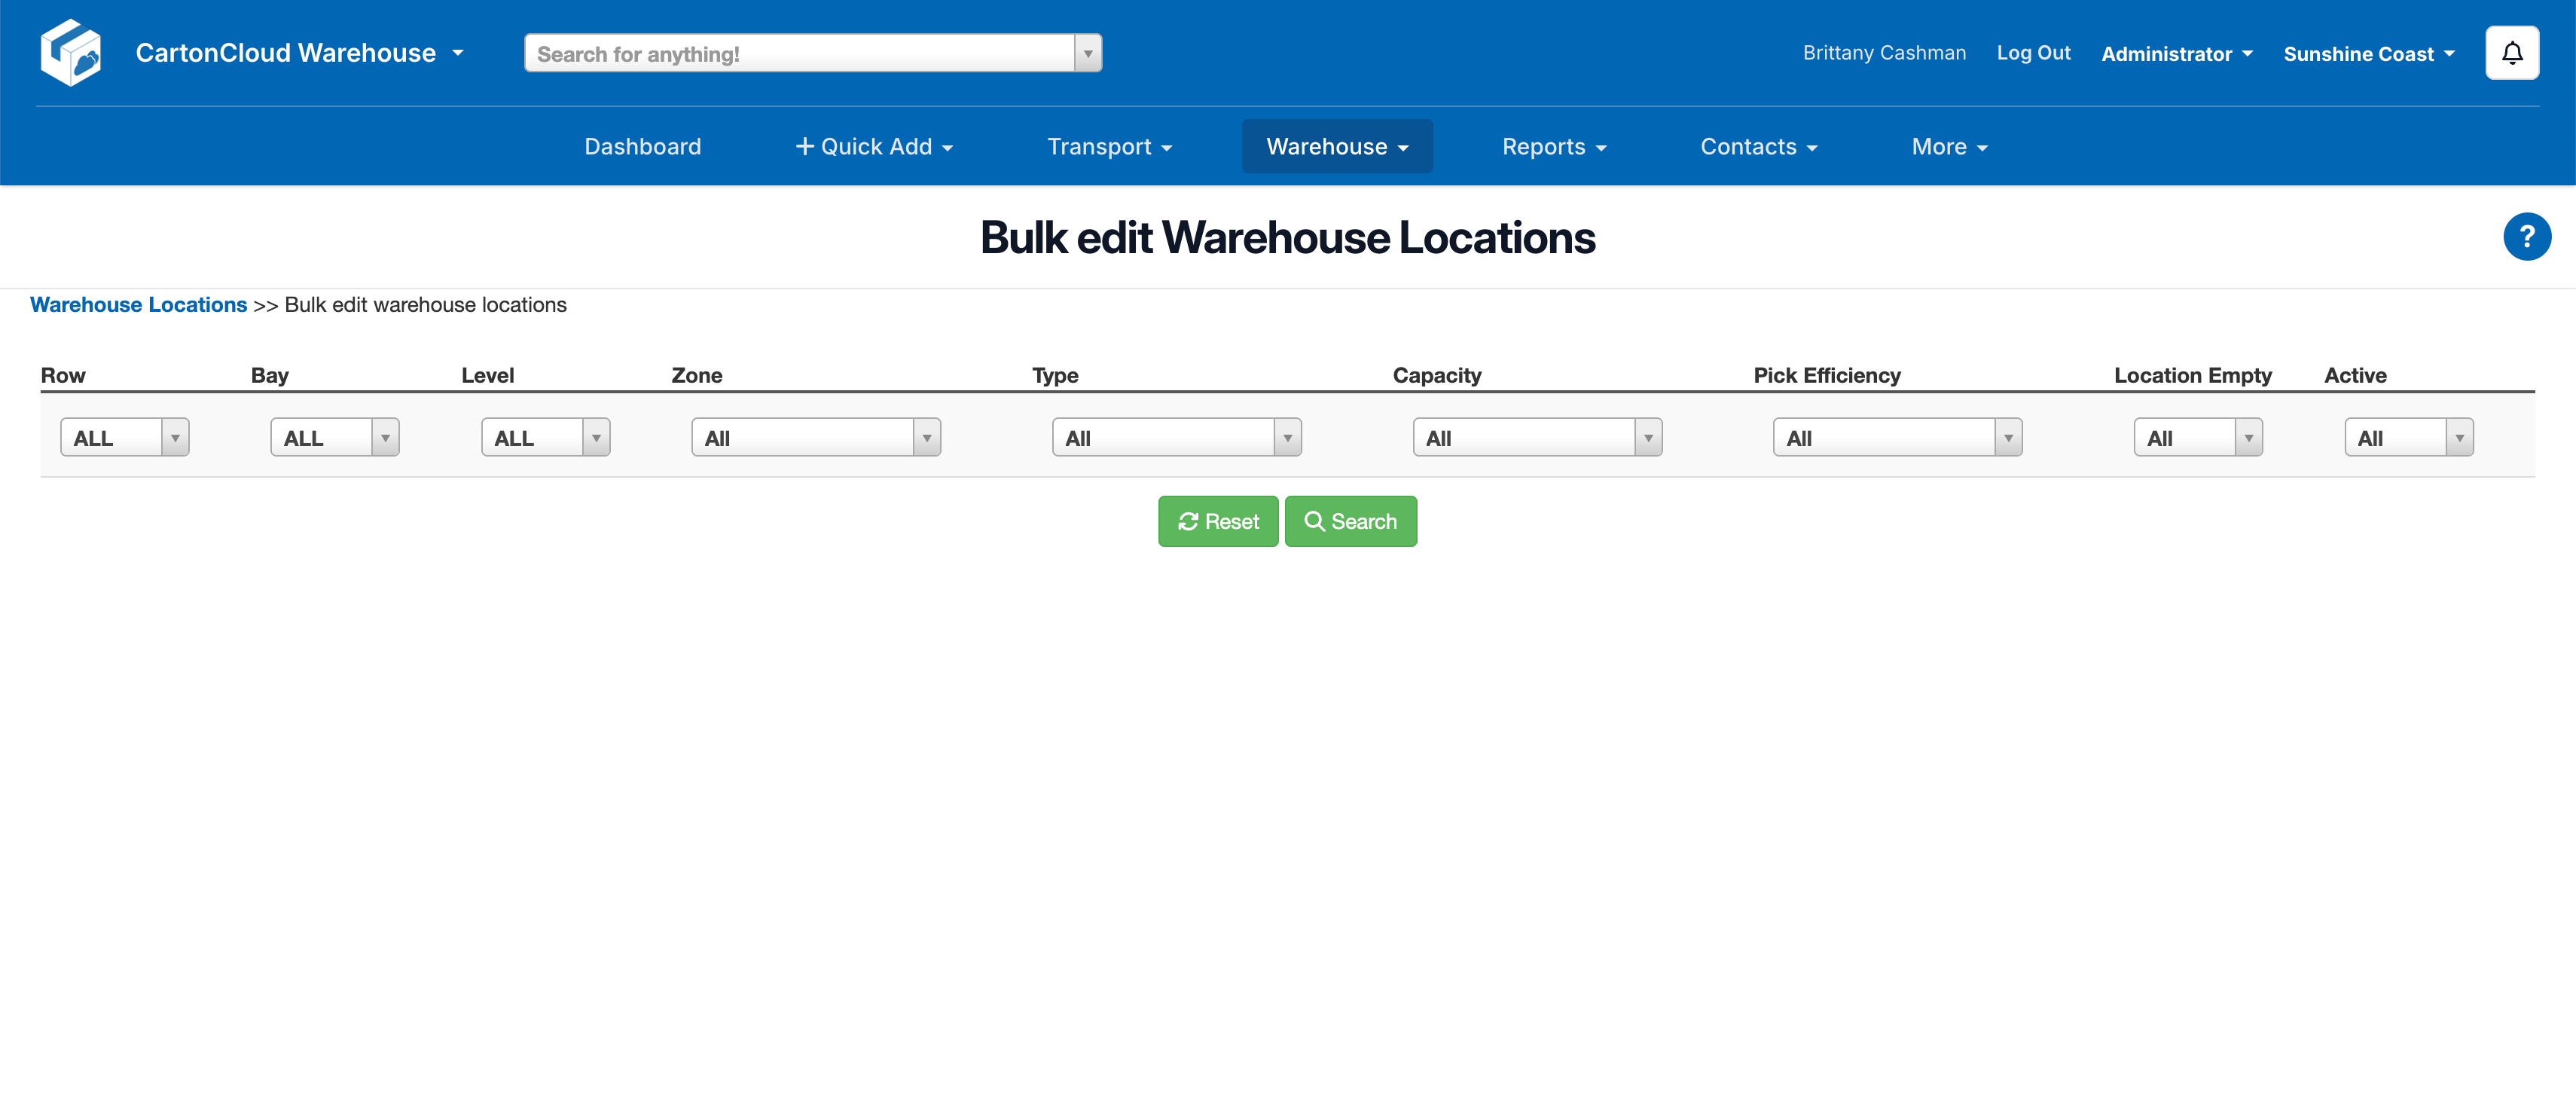Image resolution: width=2576 pixels, height=1112 pixels.
Task: Click the CartonCloud cube logo
Action: click(x=70, y=52)
